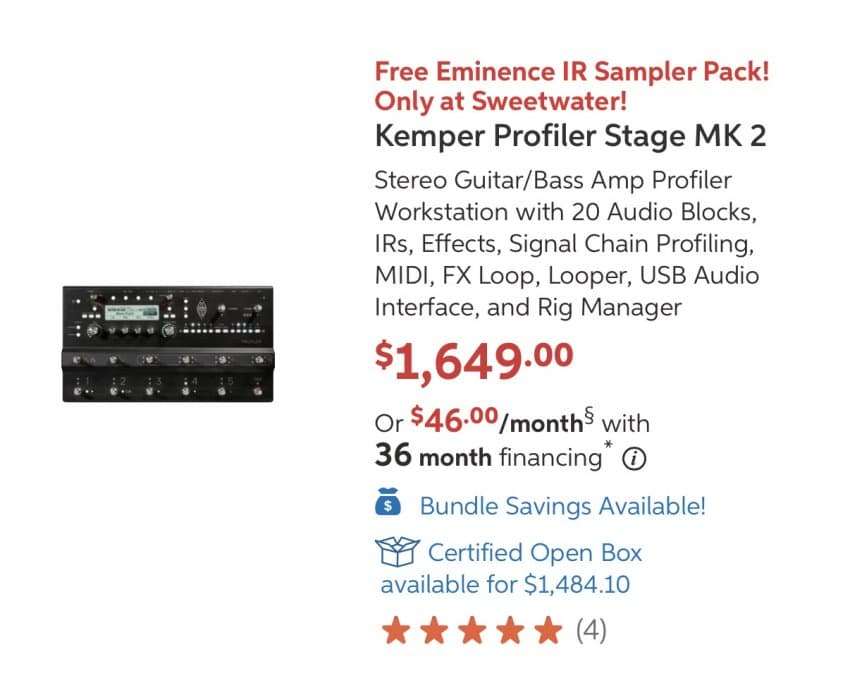The image size is (850, 687).
Task: Click the financing info circle icon
Action: click(634, 459)
